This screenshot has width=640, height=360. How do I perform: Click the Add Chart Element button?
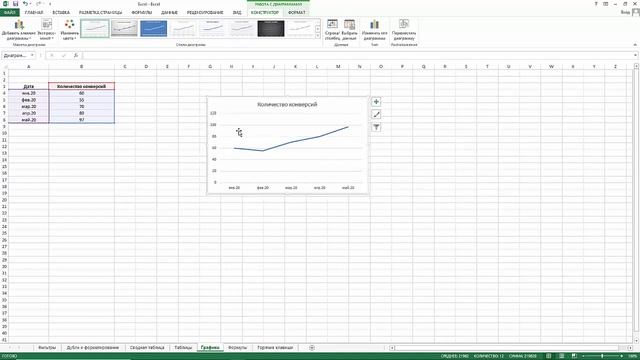[19, 29]
